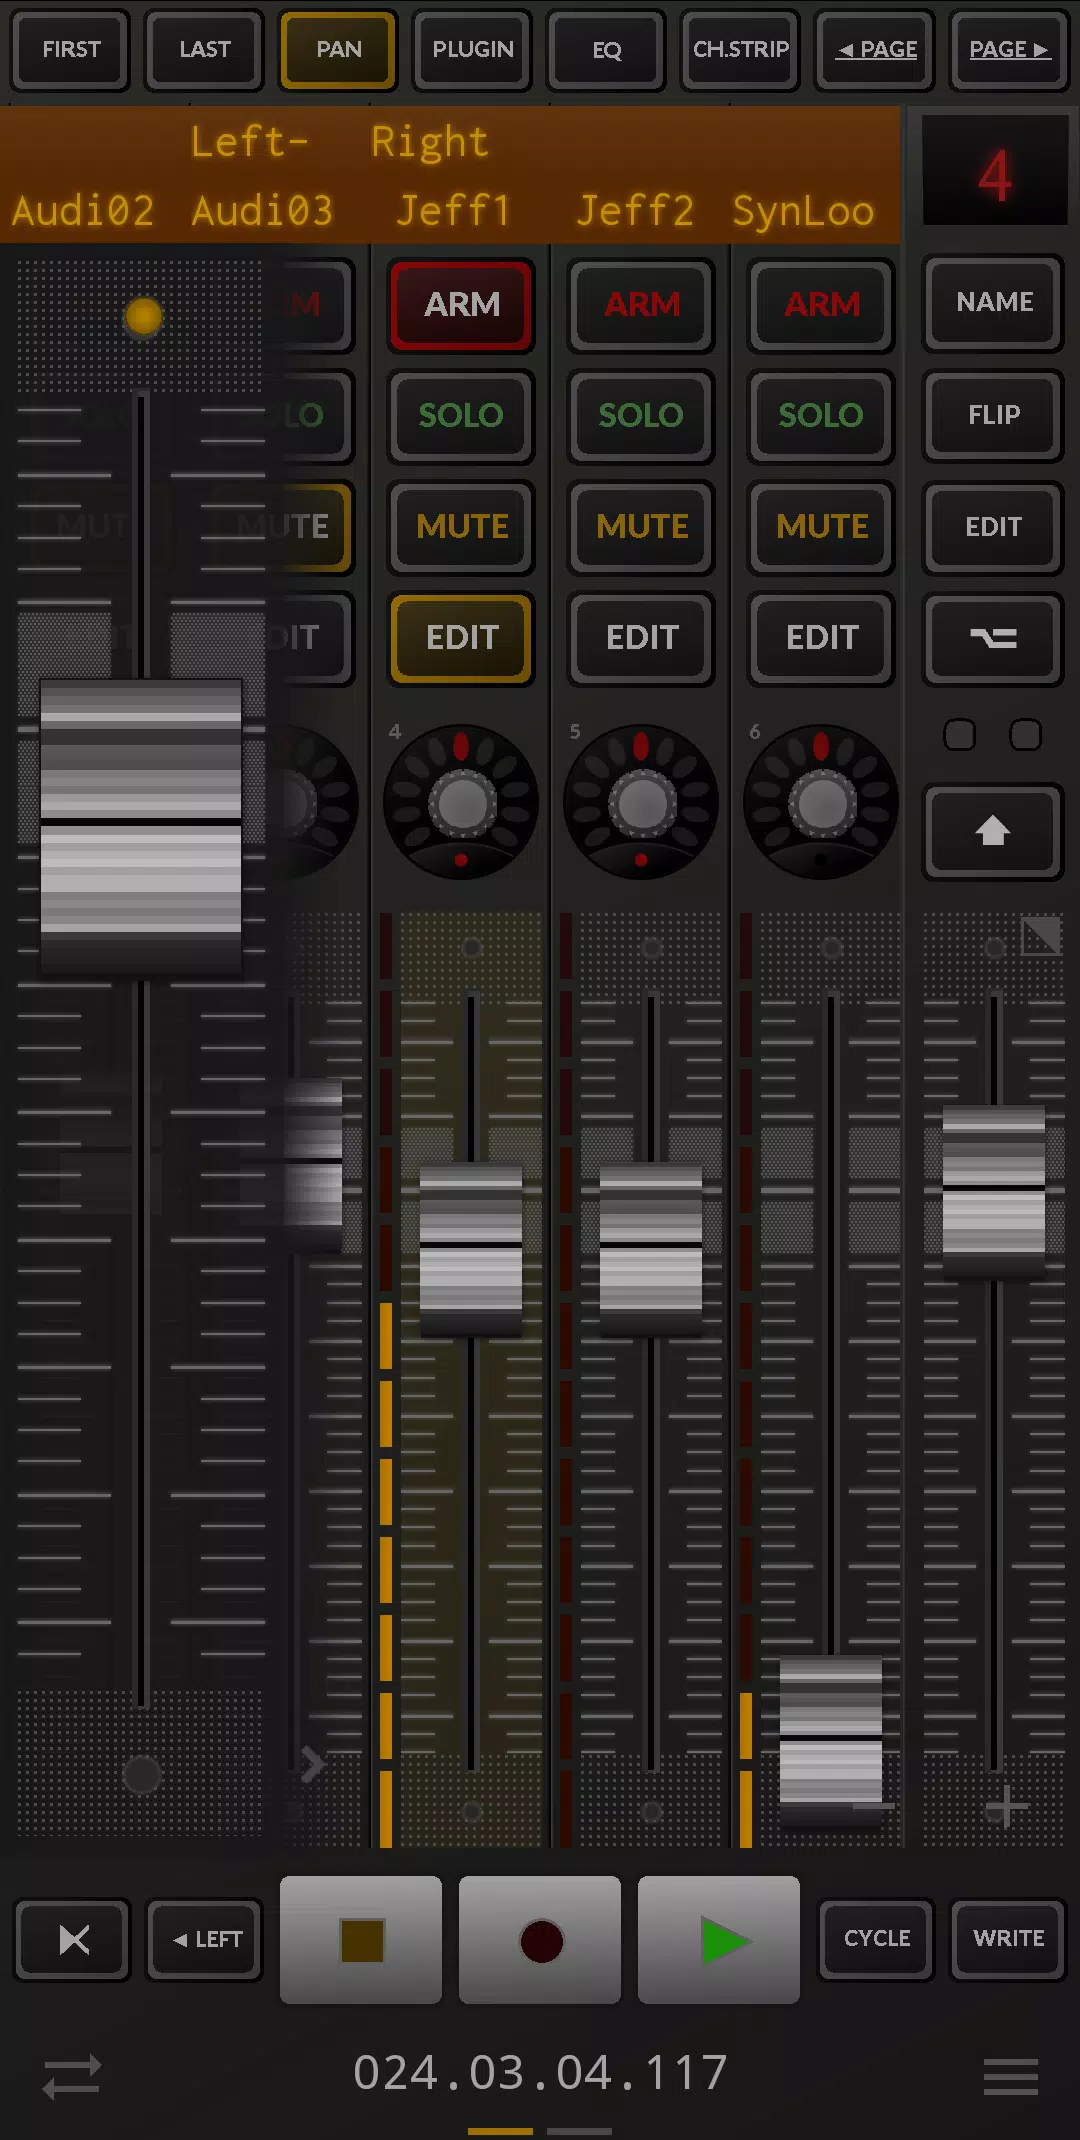Arm the Jeff2 track for recording
The height and width of the screenshot is (2140, 1080).
click(641, 305)
